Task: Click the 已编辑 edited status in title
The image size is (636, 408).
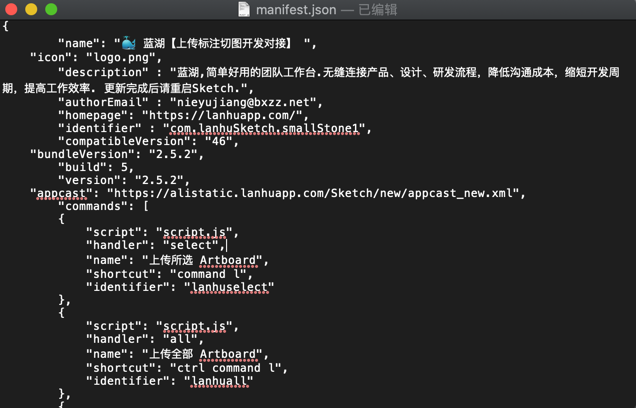Action: 378,9
